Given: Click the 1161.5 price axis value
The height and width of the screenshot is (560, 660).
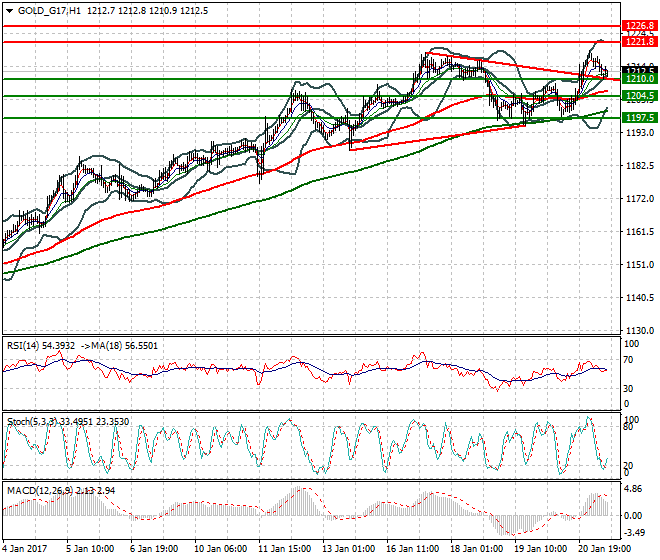Looking at the screenshot, I should click(x=640, y=232).
